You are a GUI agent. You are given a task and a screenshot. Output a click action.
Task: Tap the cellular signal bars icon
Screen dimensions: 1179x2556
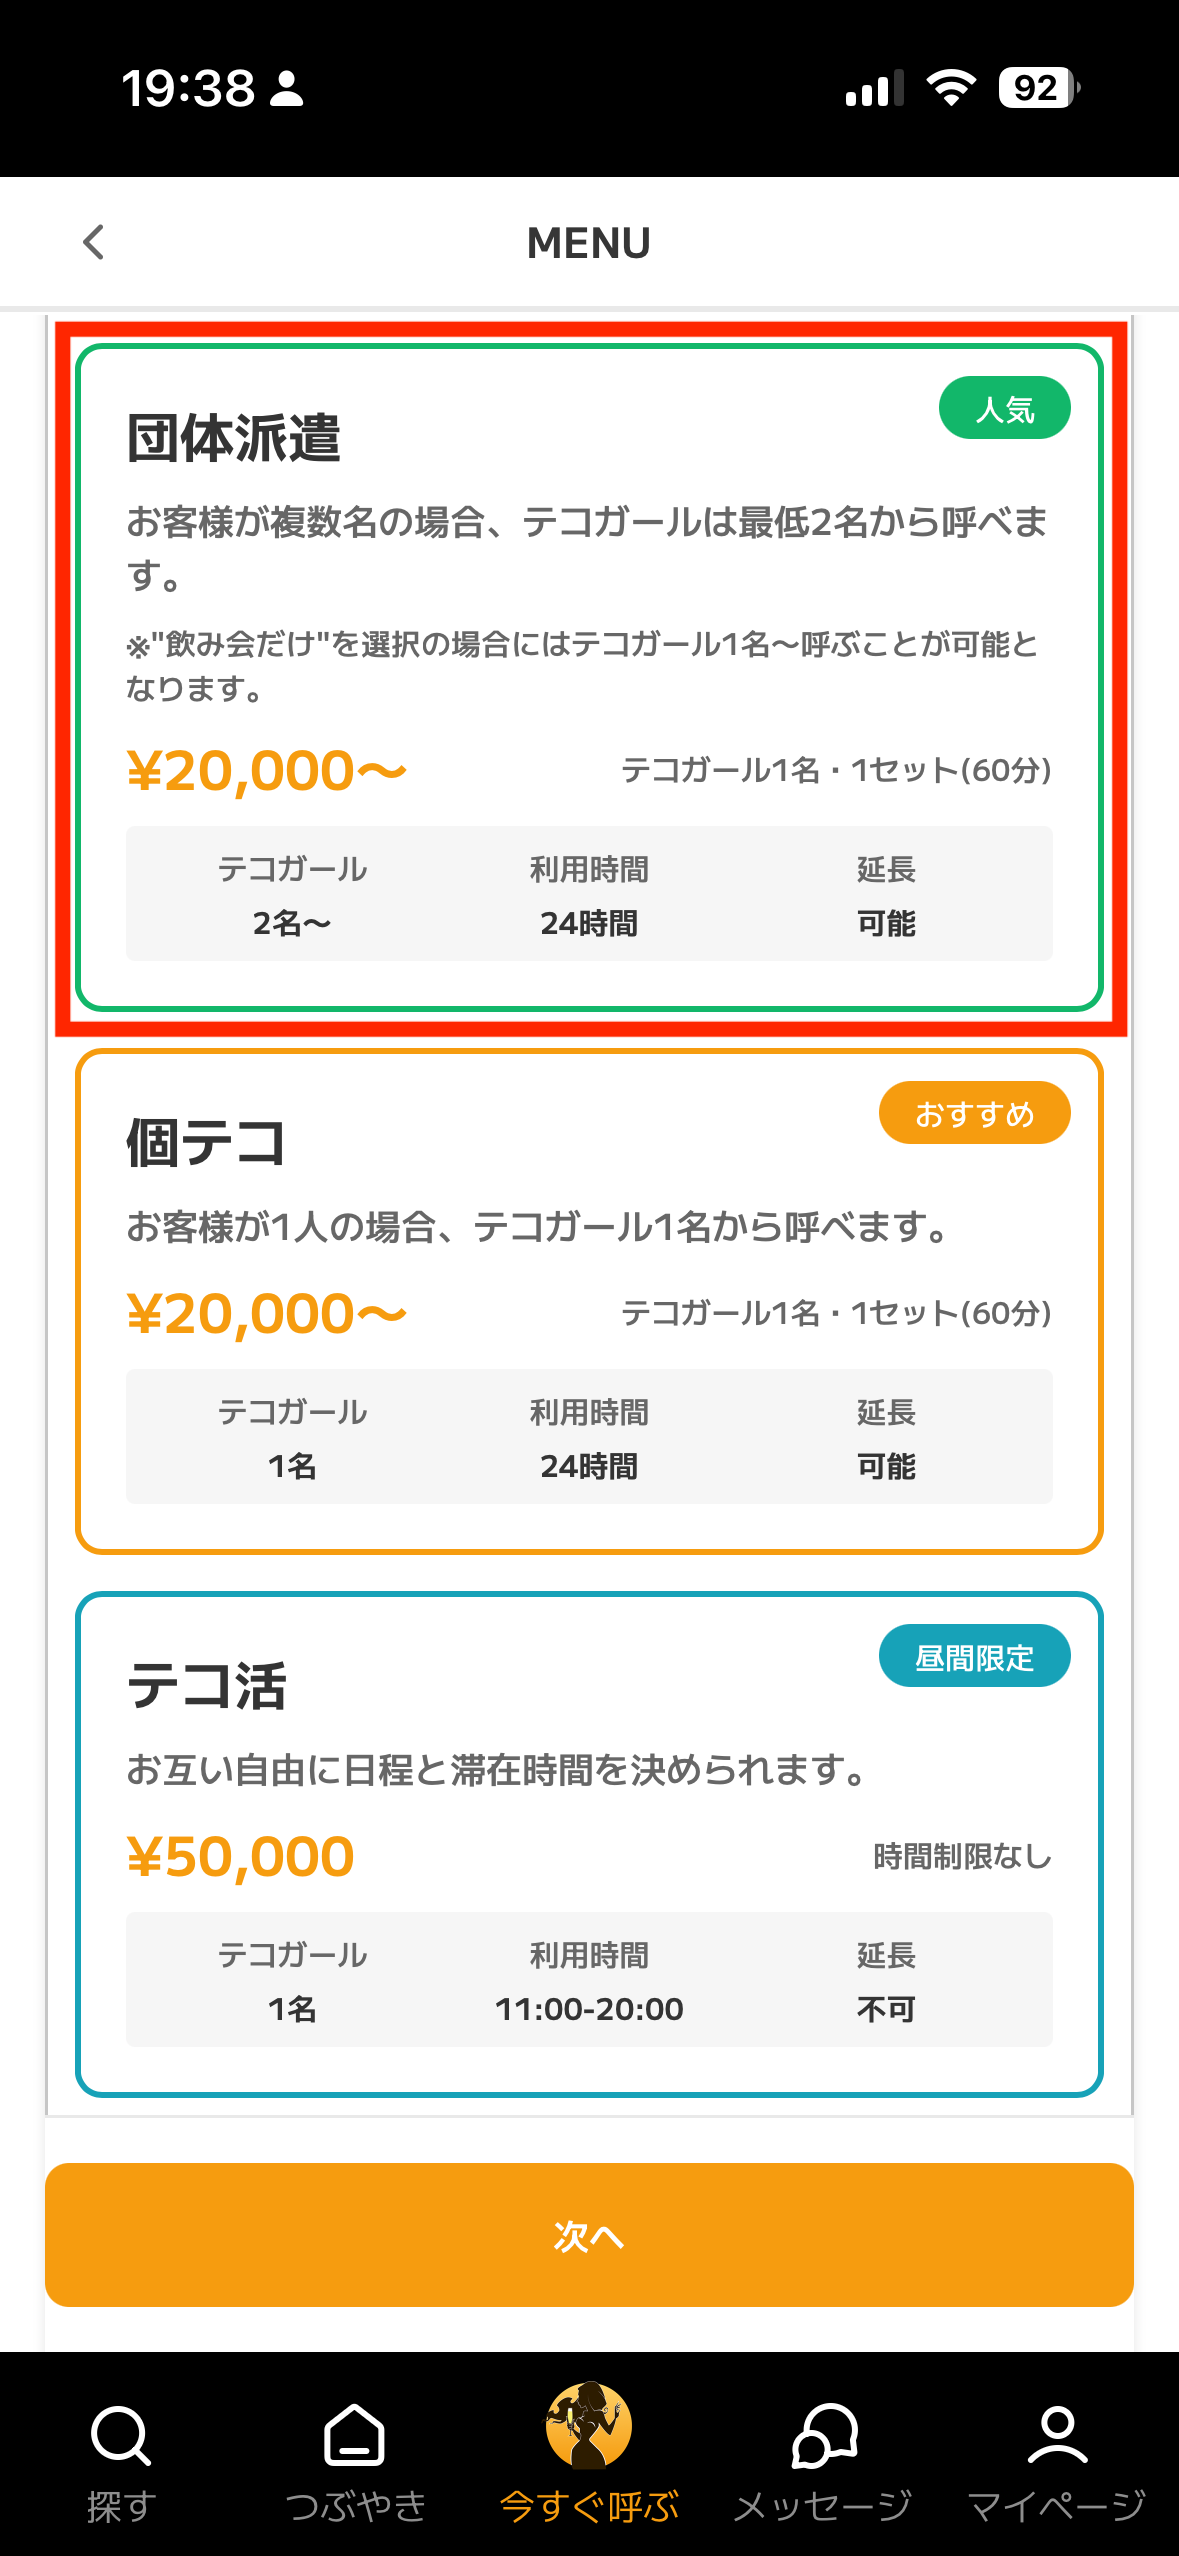874,88
